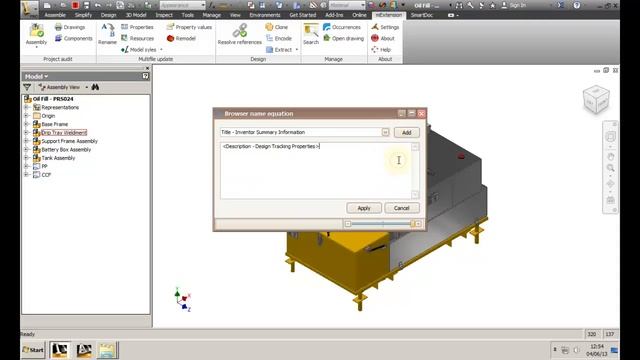Click the Components audit icon

coord(58,38)
